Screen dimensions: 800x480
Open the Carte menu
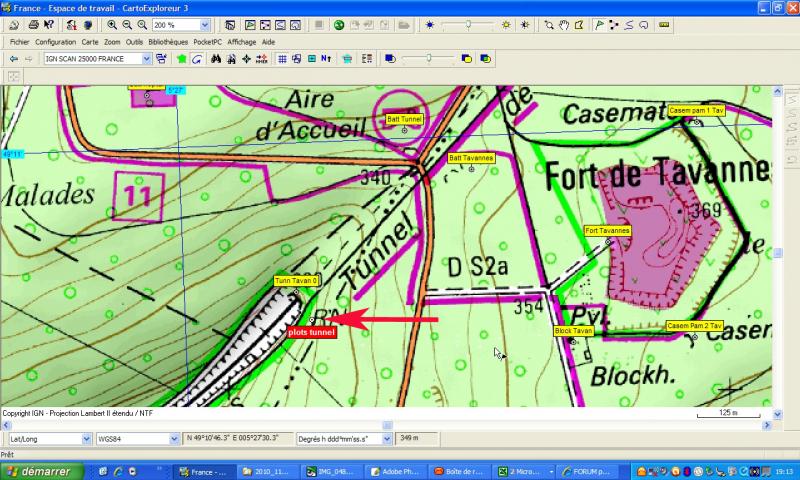[90, 42]
